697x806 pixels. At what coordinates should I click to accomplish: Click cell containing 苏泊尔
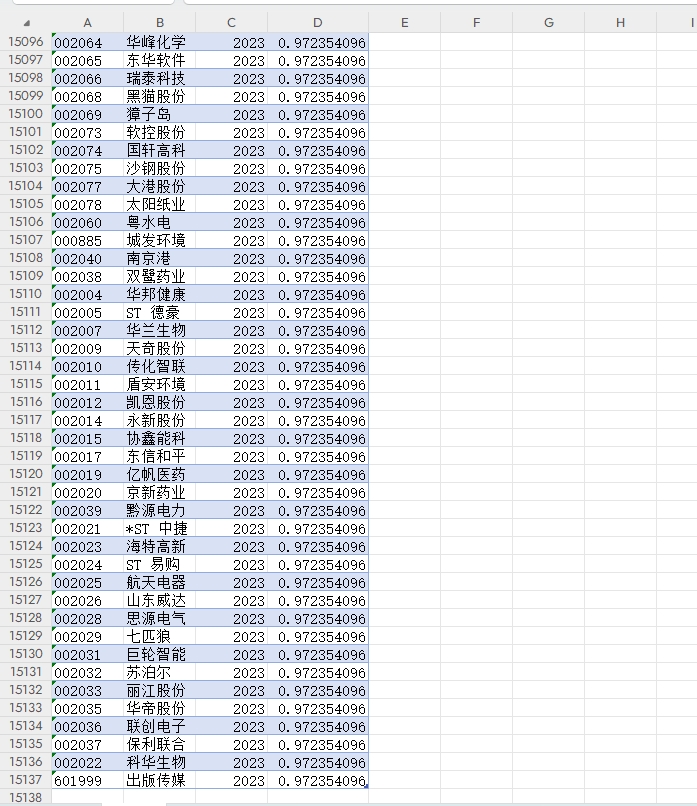(x=159, y=671)
